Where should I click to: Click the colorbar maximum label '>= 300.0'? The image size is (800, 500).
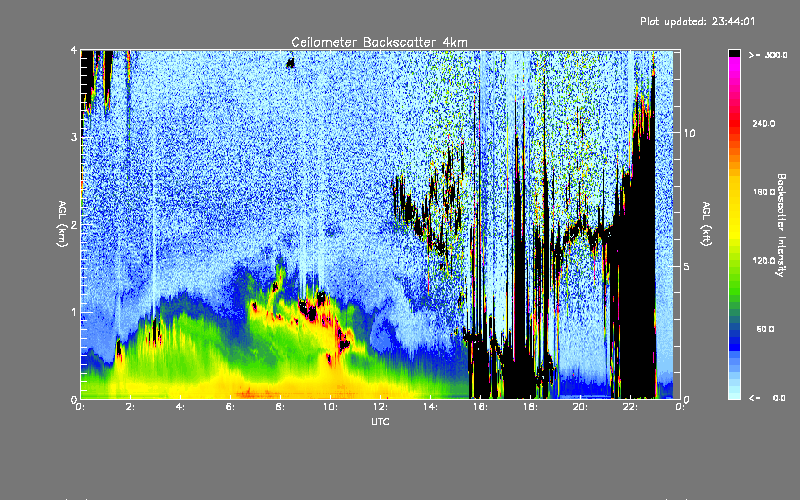tap(768, 55)
